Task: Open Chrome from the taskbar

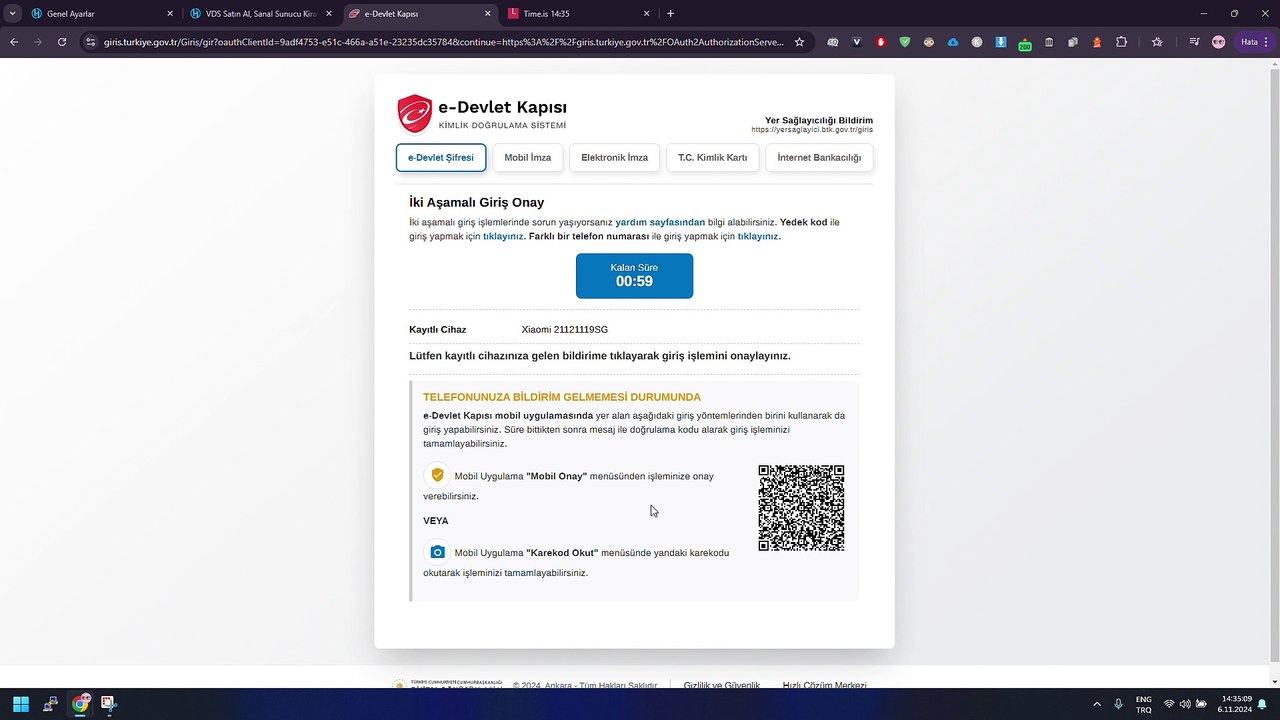Action: click(80, 704)
